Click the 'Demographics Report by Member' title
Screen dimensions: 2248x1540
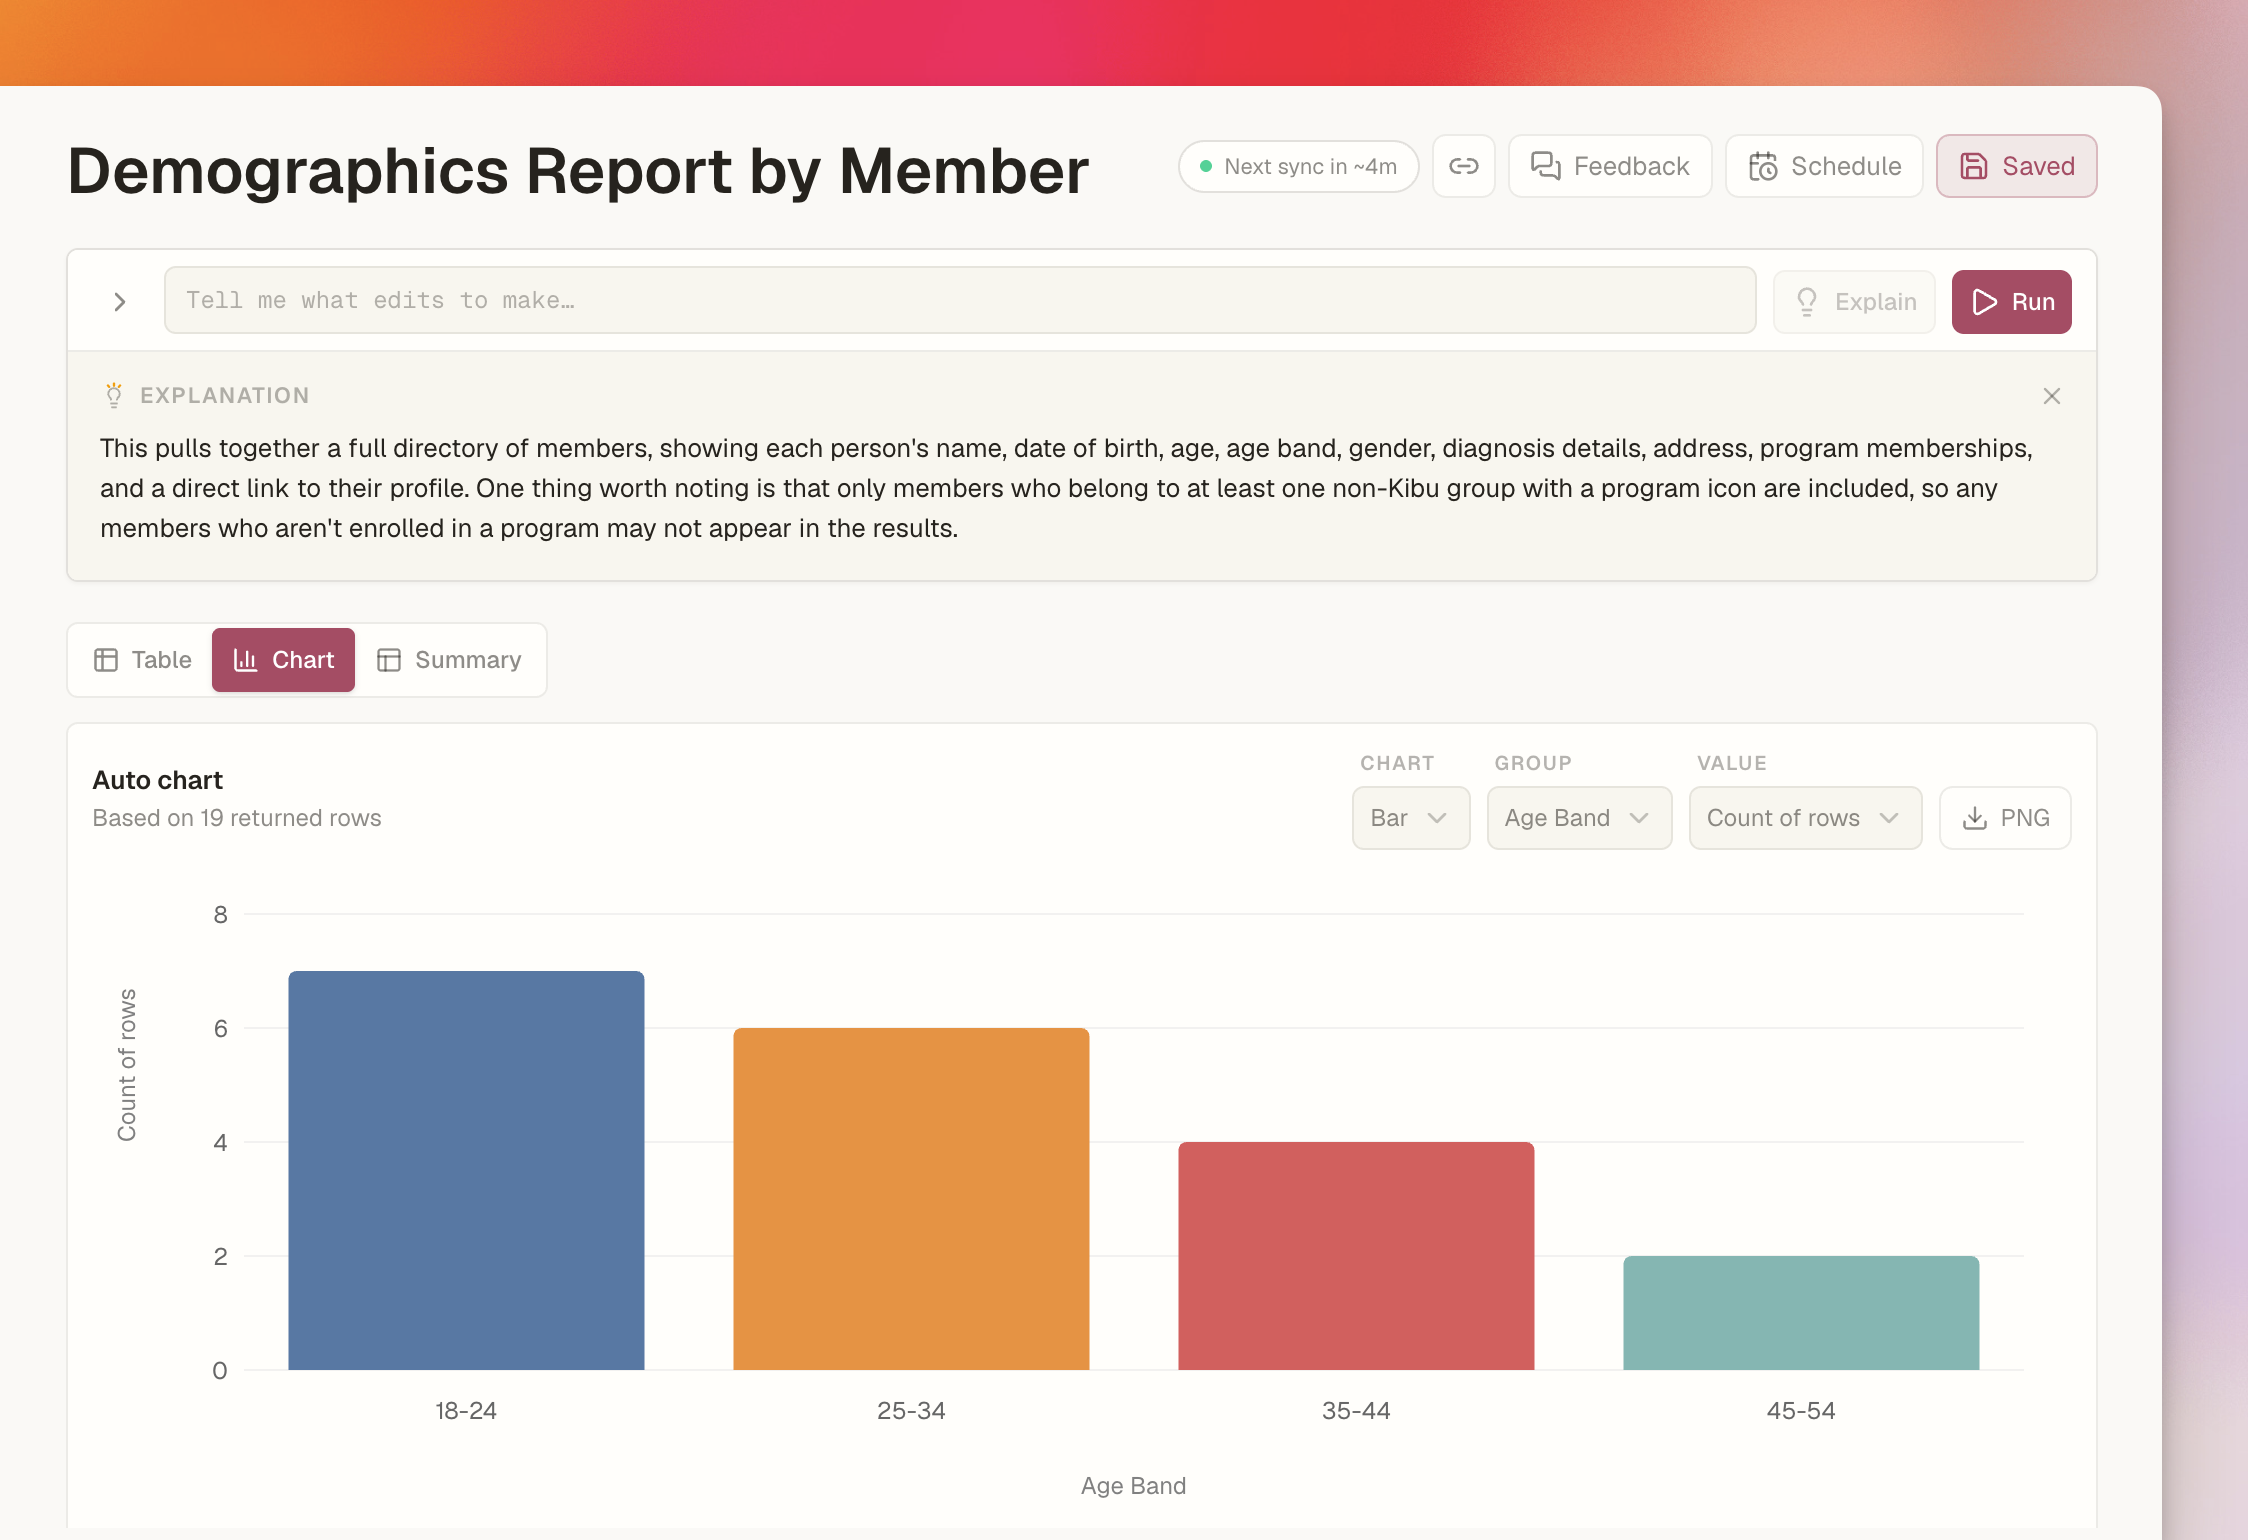[578, 170]
